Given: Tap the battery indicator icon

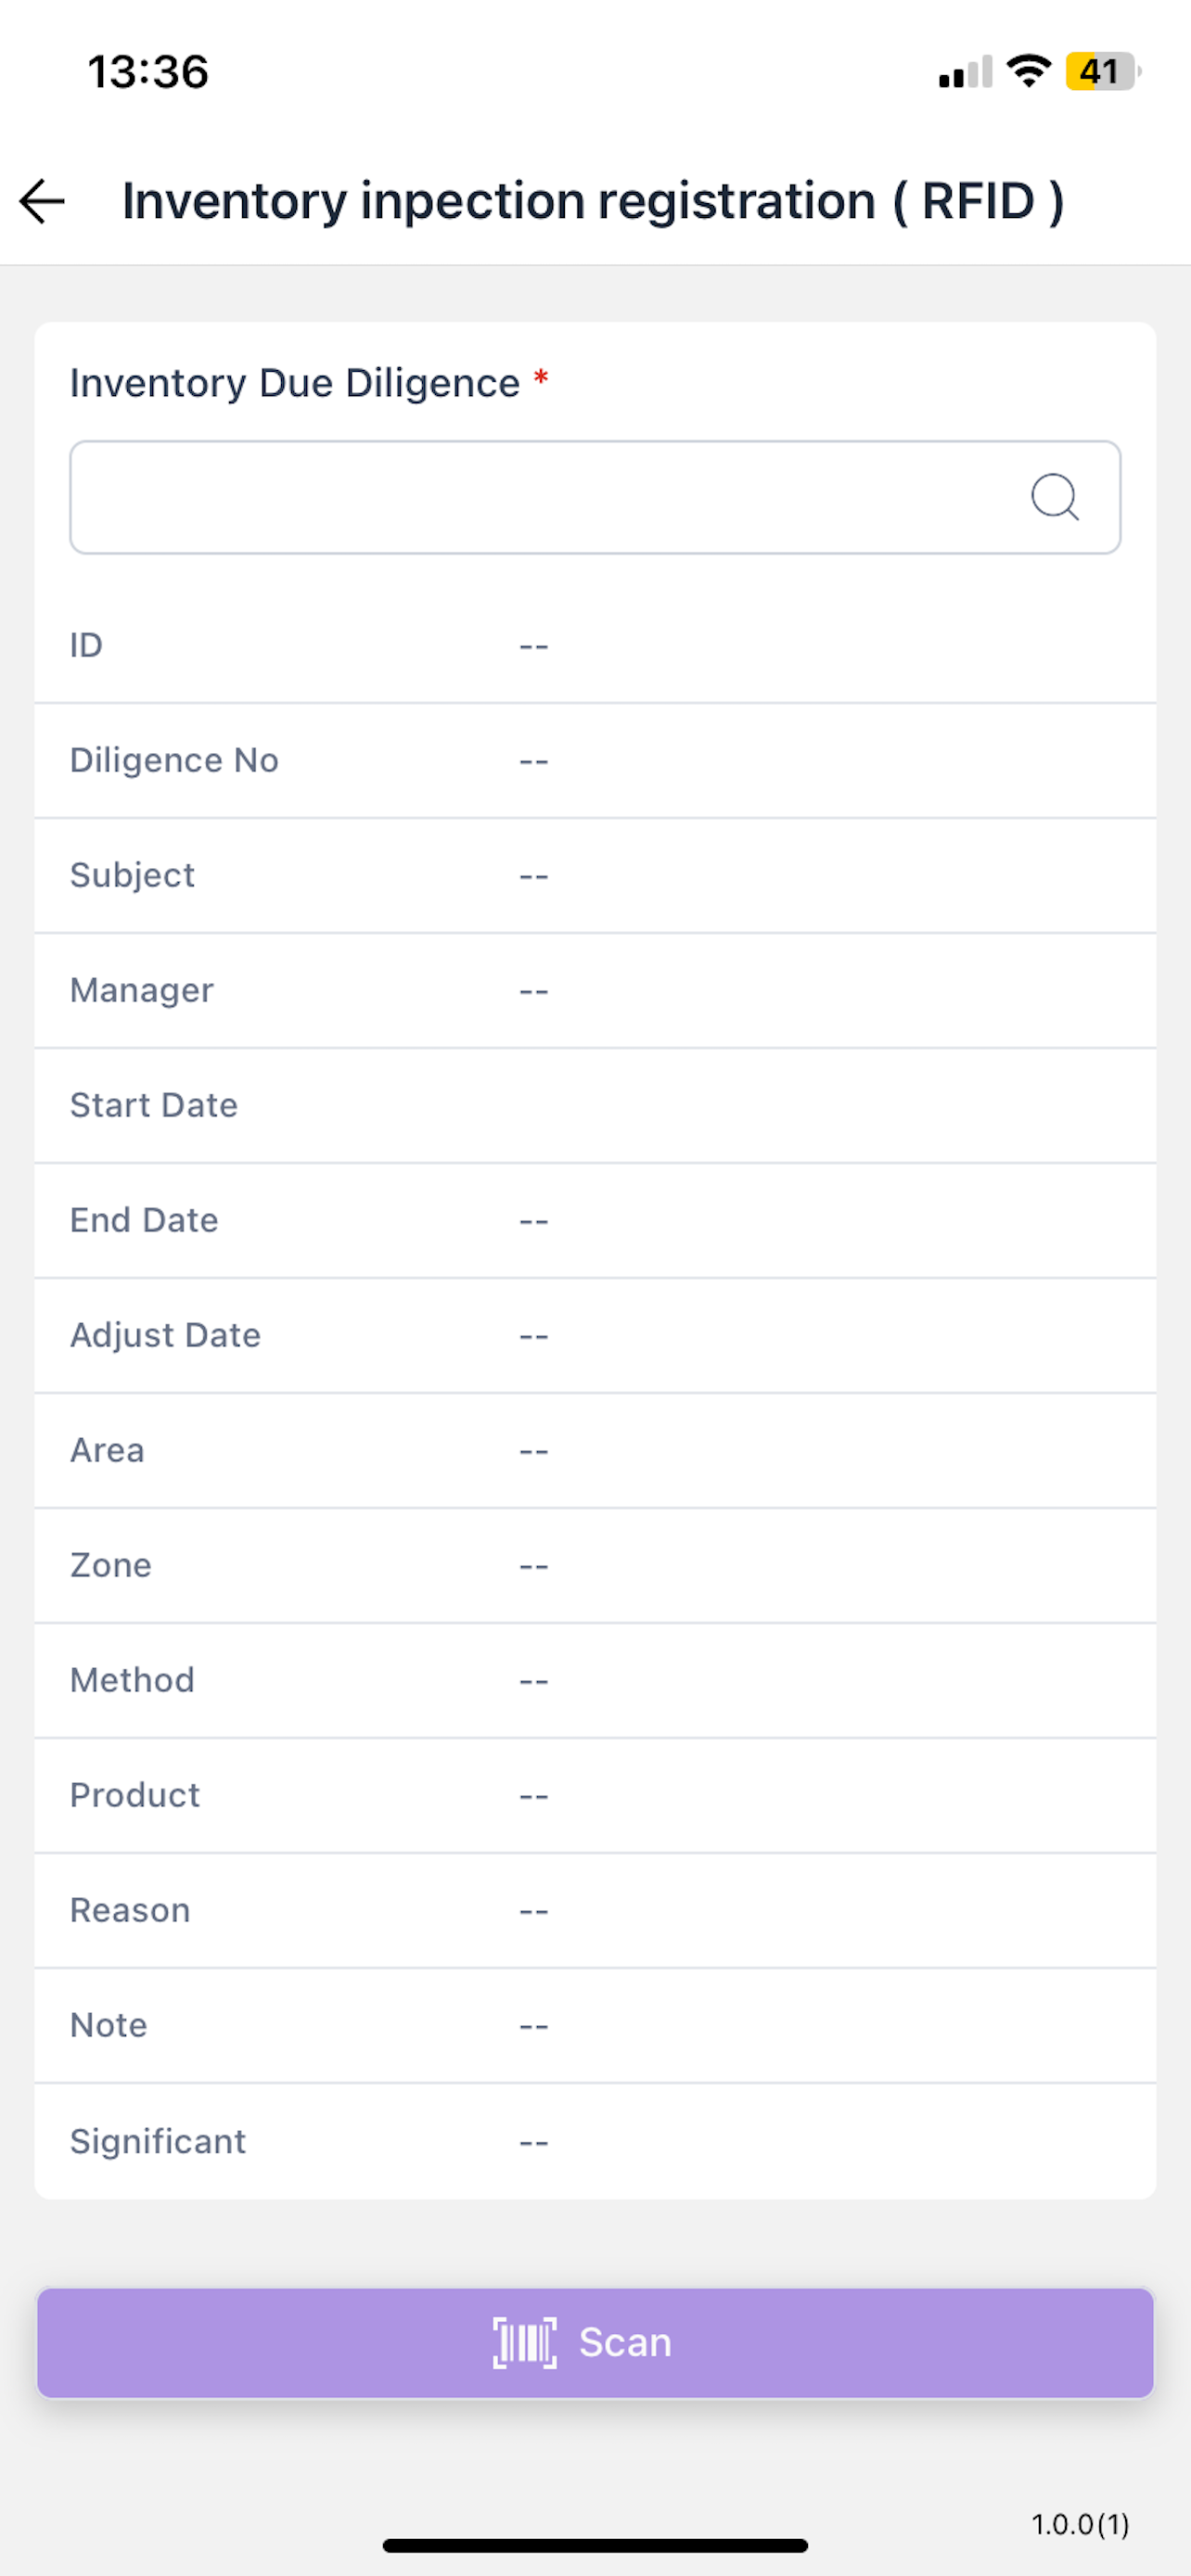Looking at the screenshot, I should tap(1103, 71).
